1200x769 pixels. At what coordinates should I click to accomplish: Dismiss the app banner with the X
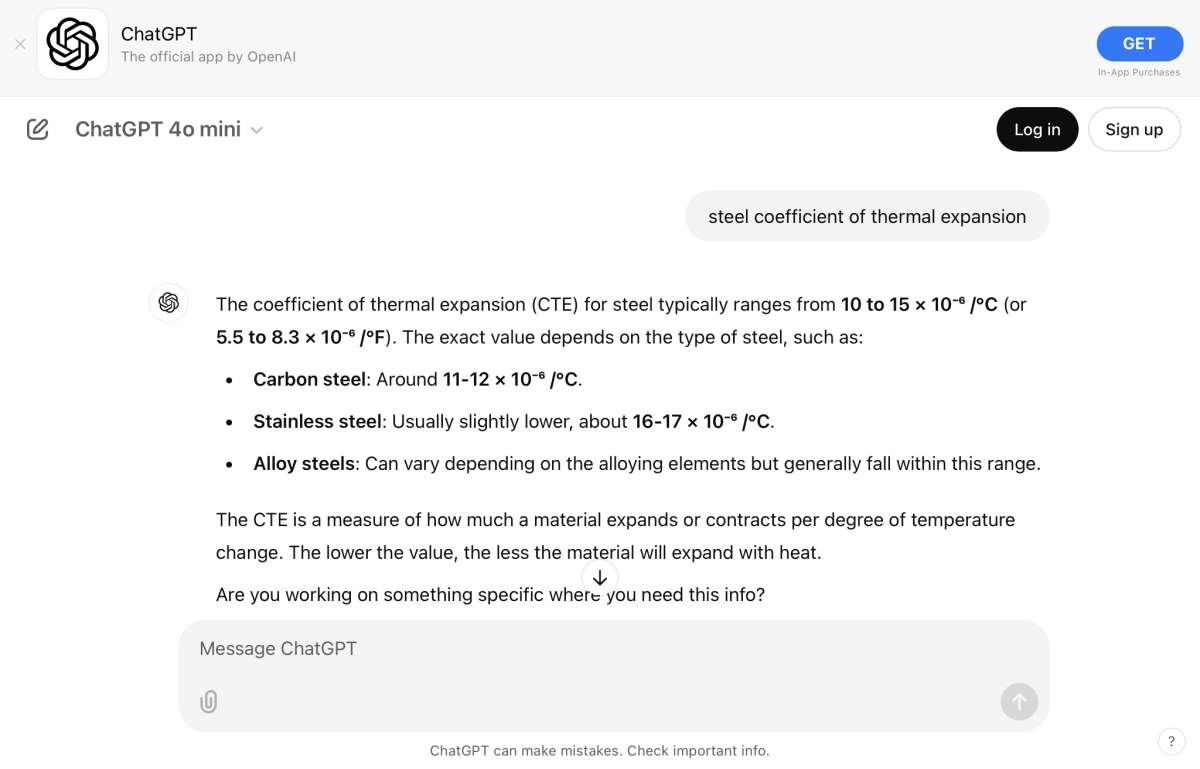coord(20,44)
